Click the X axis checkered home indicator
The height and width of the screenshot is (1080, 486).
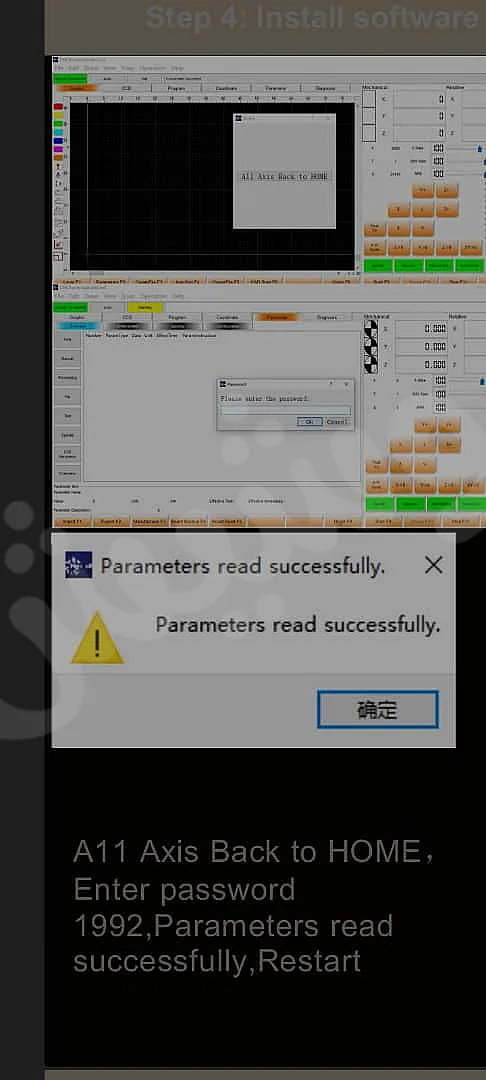coord(371,329)
